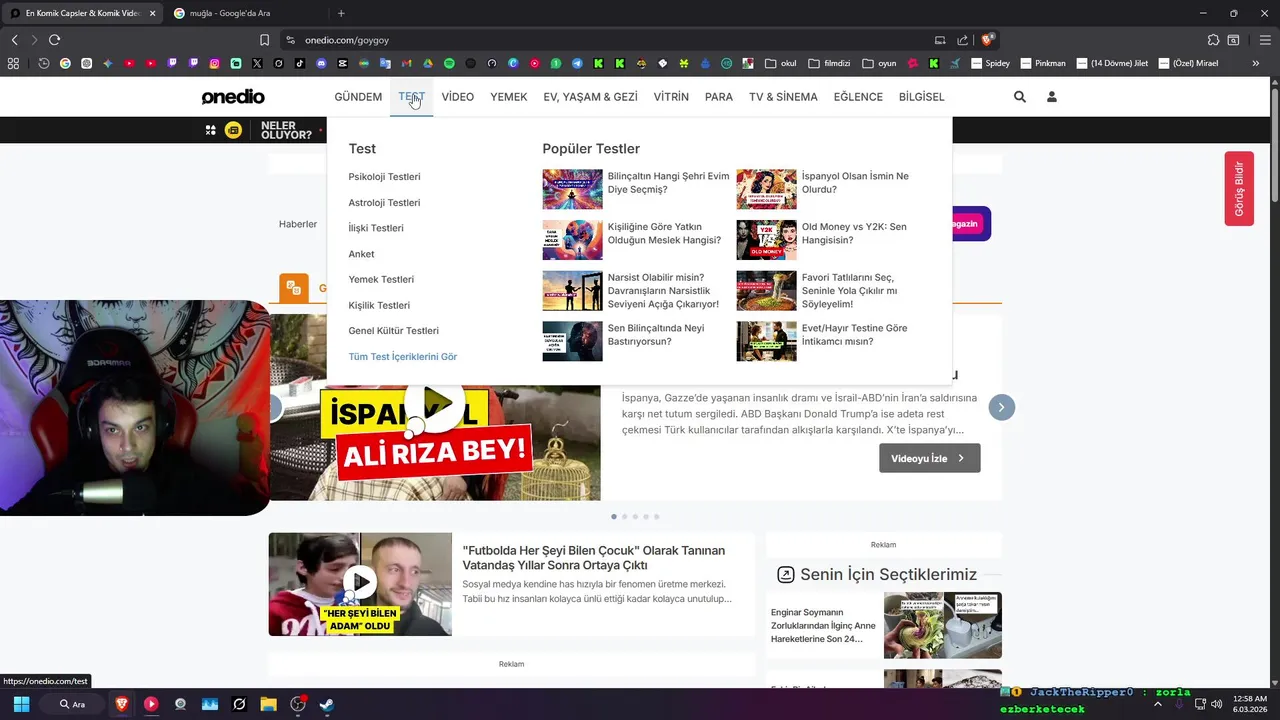
Task: Open the okul bookmarks folder
Action: [x=781, y=63]
